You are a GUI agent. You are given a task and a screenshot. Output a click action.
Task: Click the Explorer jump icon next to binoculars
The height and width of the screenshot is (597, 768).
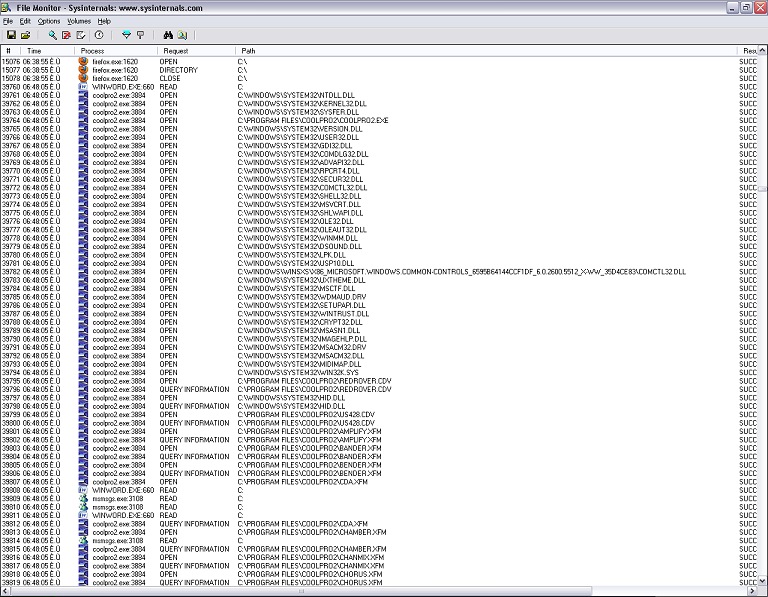pyautogui.click(x=182, y=35)
